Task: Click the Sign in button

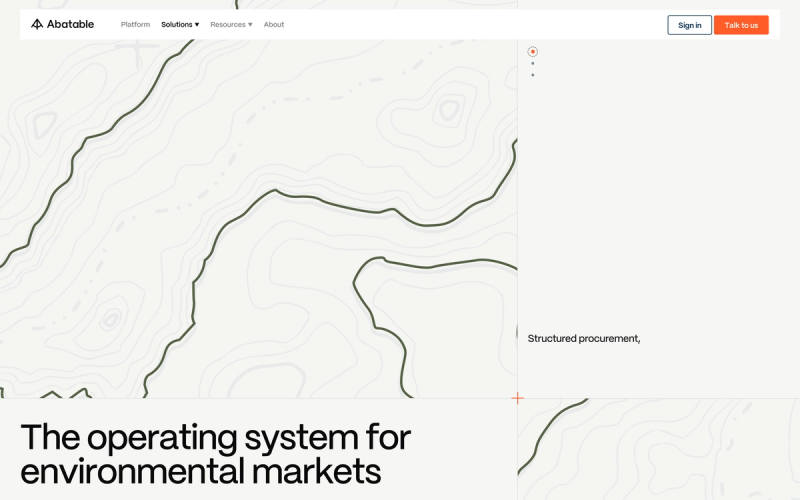Action: tap(689, 25)
